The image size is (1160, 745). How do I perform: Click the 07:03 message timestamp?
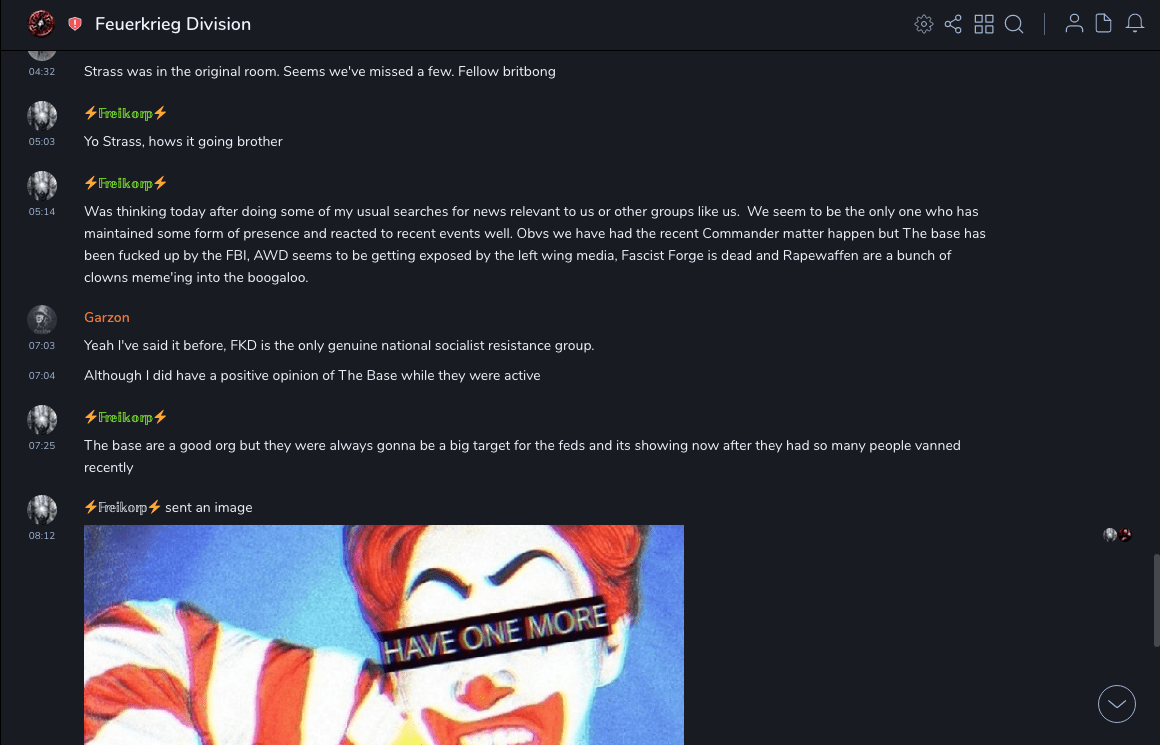(x=41, y=345)
